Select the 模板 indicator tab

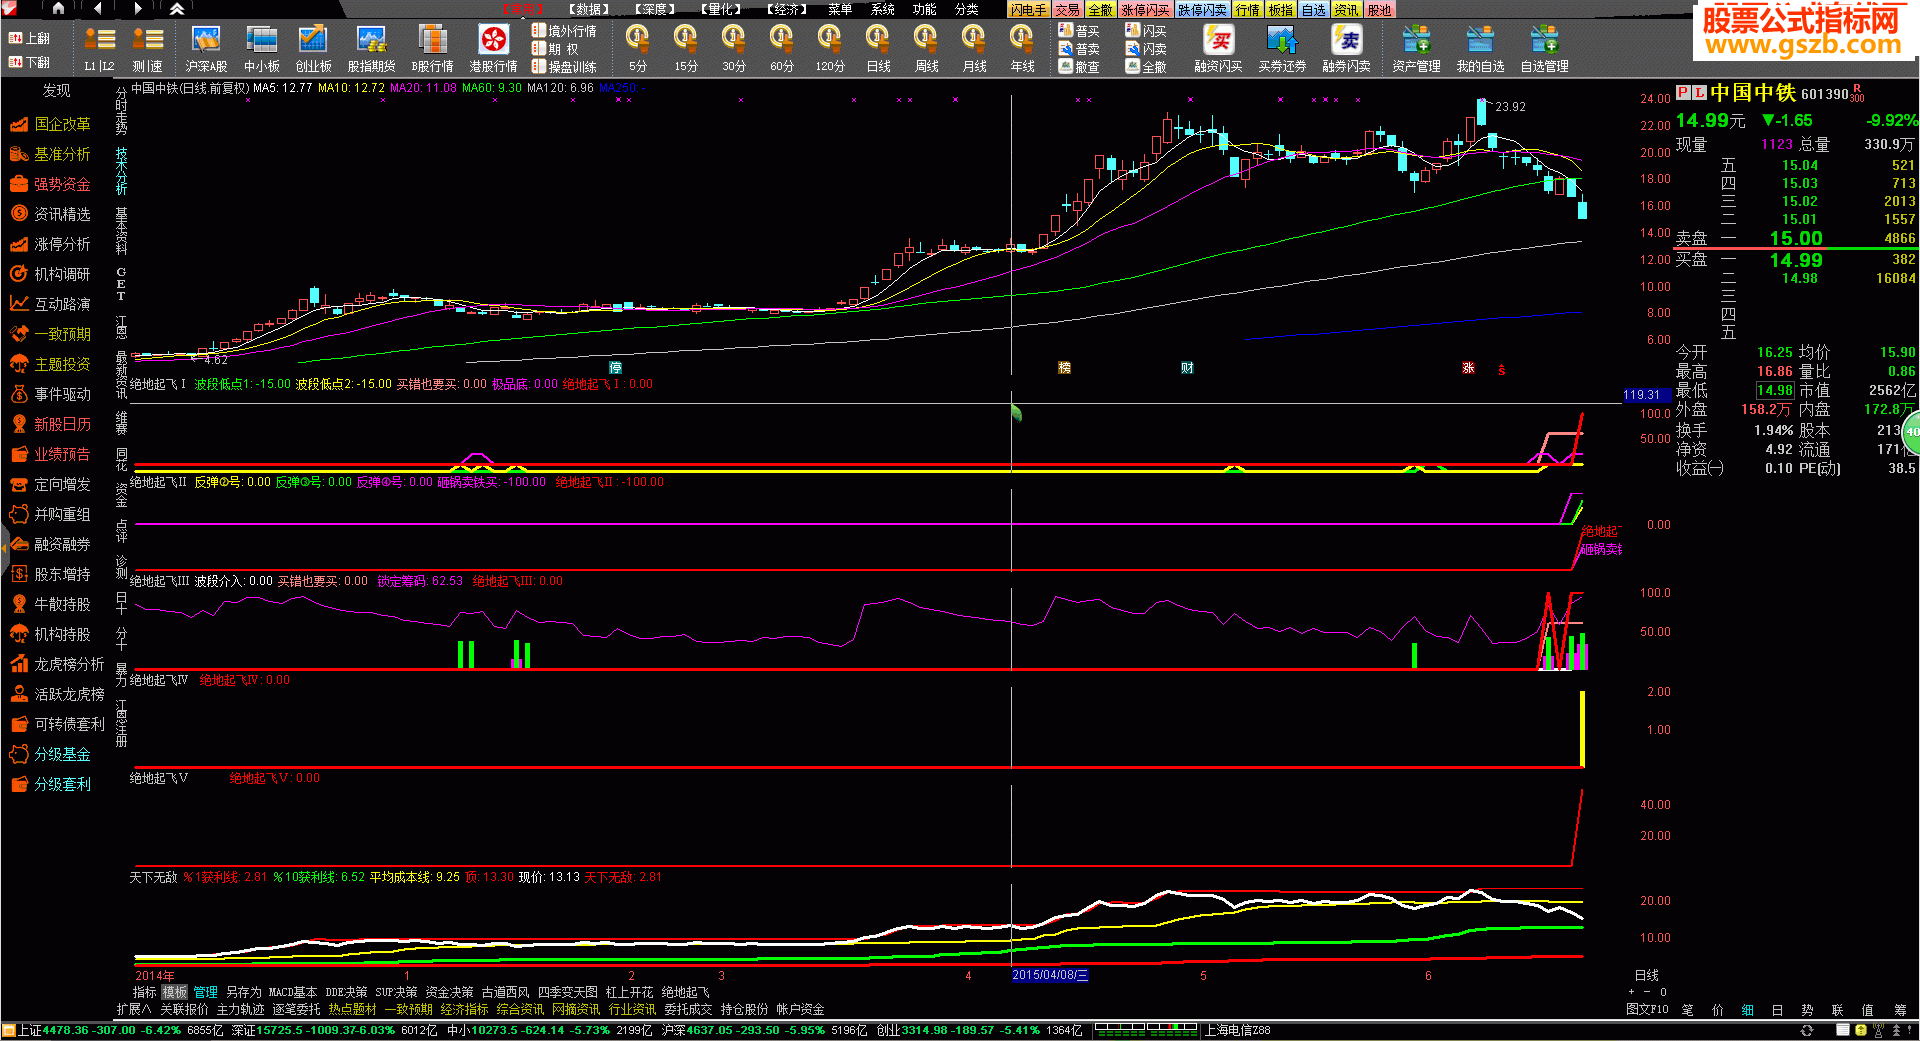pos(175,992)
